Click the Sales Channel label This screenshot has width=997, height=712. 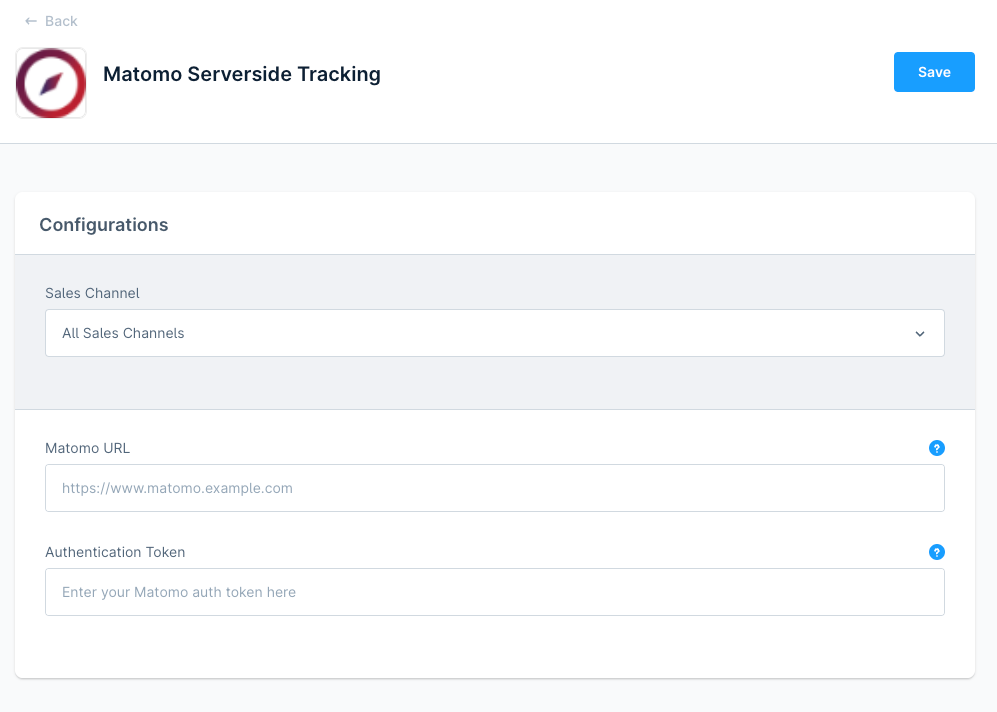(x=92, y=293)
